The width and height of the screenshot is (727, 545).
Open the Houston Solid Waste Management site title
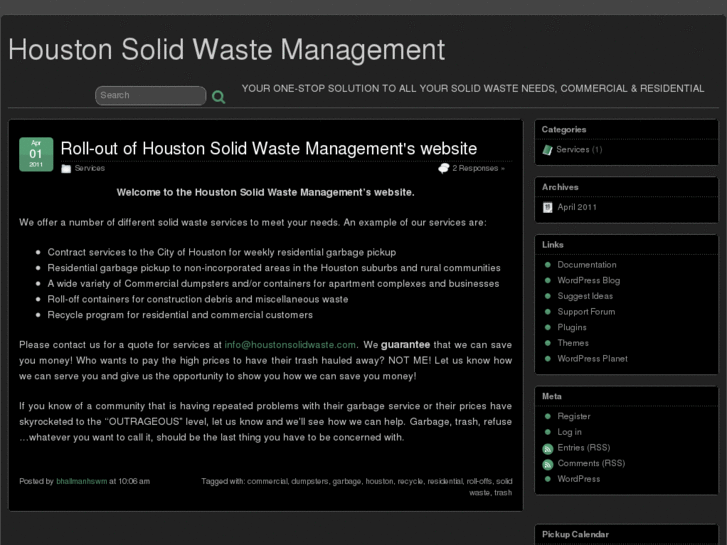(226, 50)
